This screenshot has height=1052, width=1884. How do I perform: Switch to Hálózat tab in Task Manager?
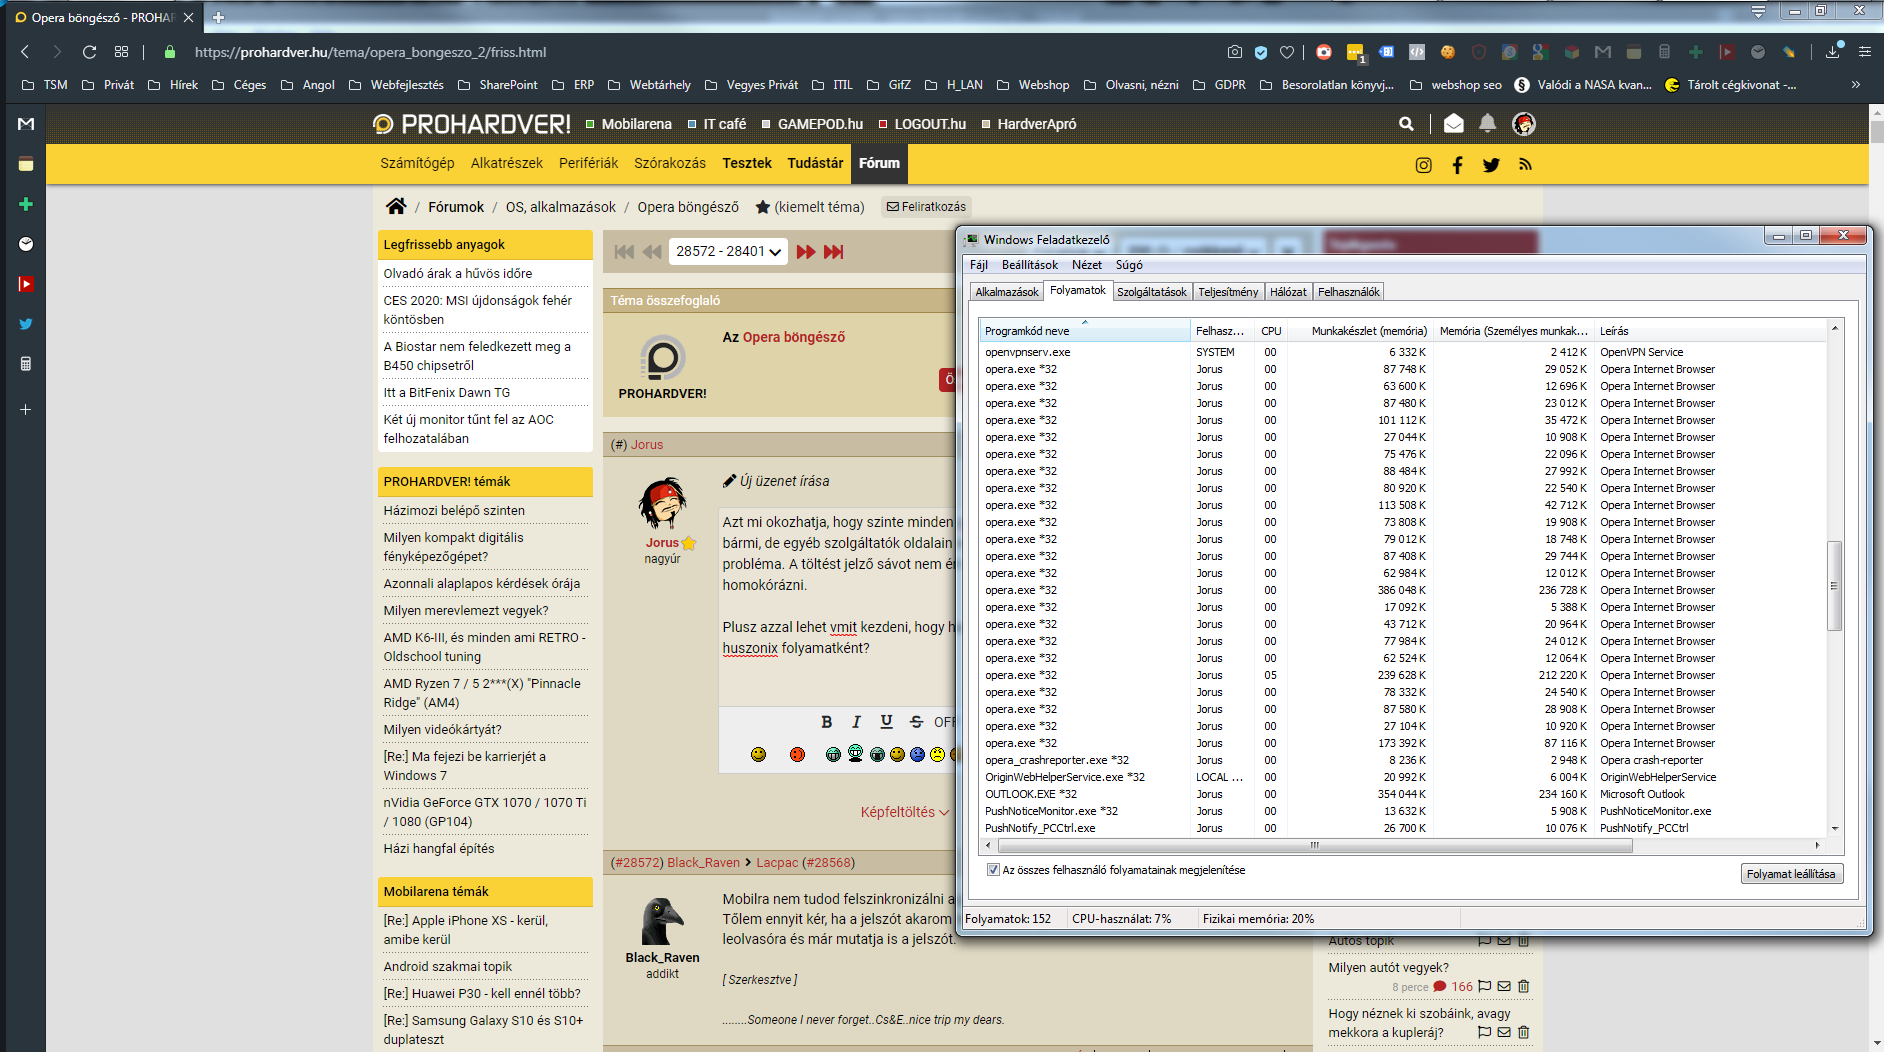tap(1288, 292)
